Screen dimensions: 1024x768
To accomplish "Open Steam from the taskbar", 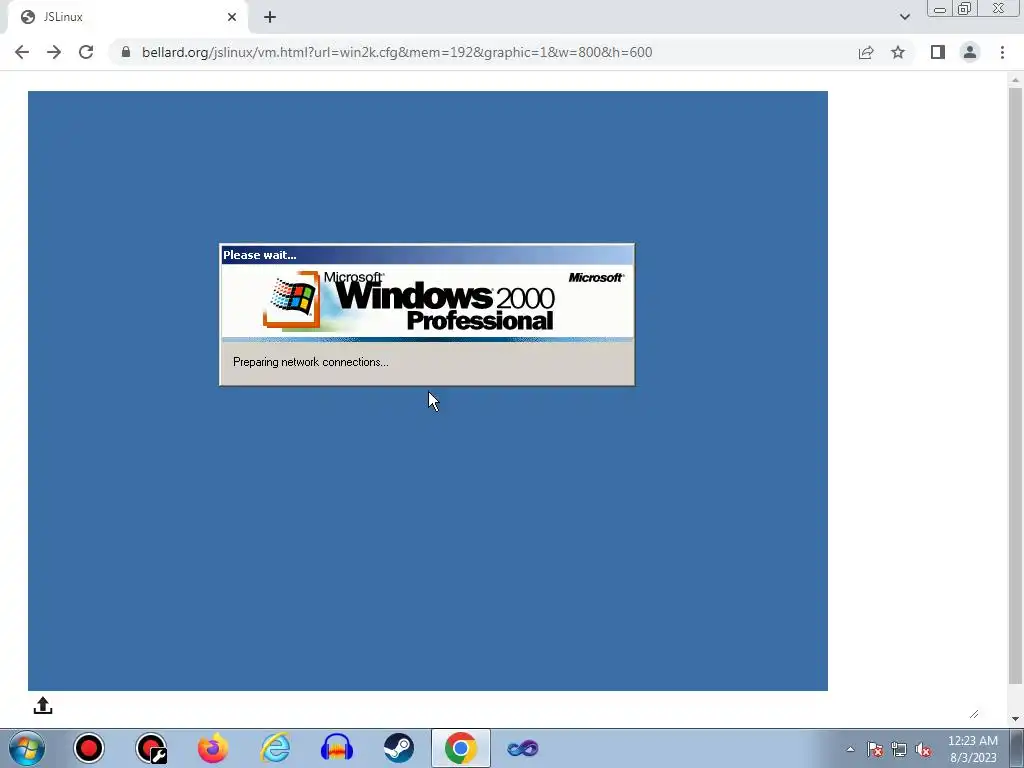I will [x=398, y=748].
